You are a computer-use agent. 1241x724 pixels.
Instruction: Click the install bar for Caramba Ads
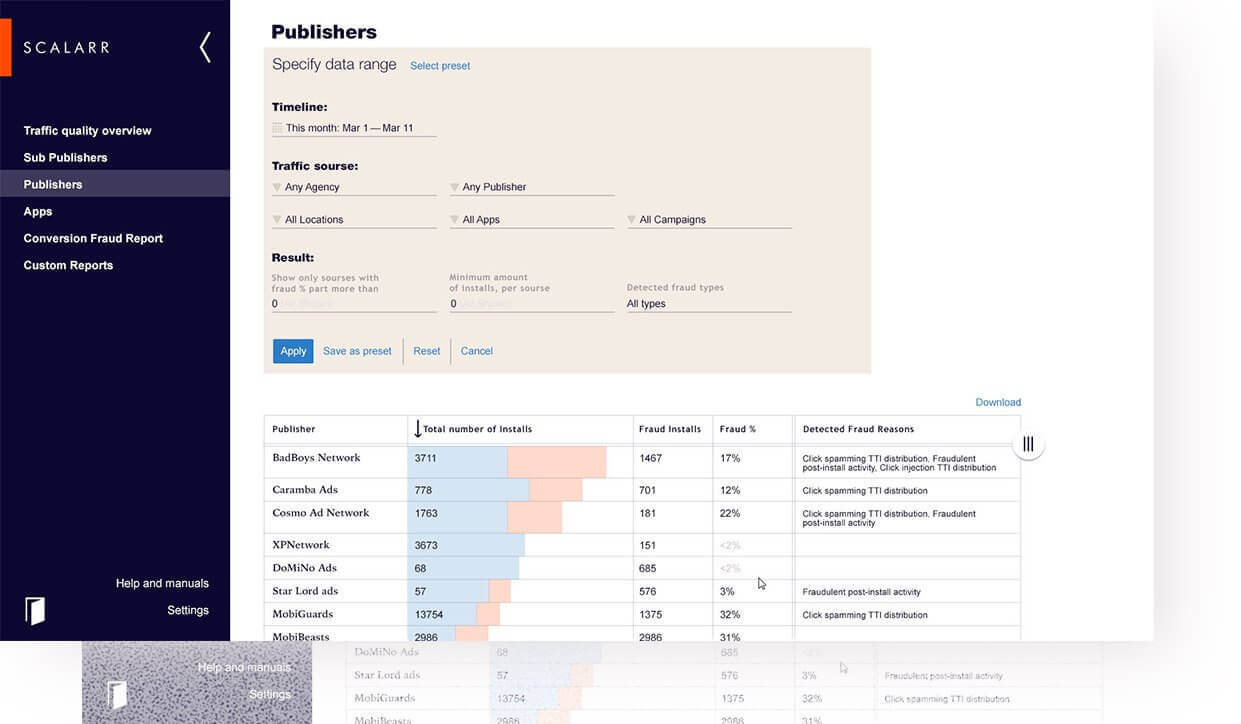click(495, 490)
